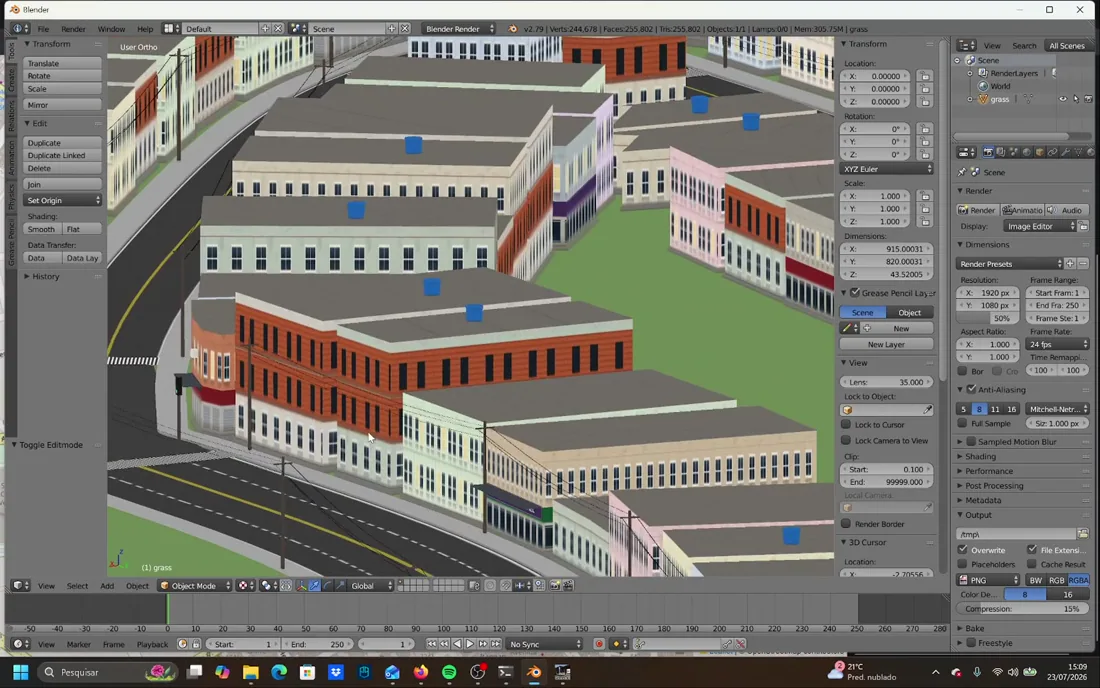
Task: Click the grease pencil draw icon selector
Action: coord(849,328)
